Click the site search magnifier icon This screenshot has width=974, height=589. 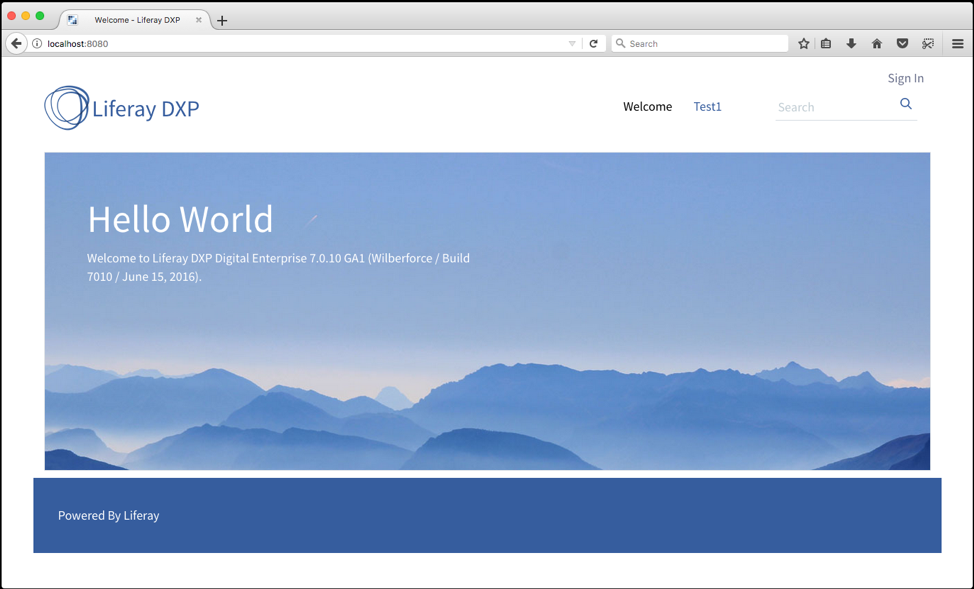[906, 104]
